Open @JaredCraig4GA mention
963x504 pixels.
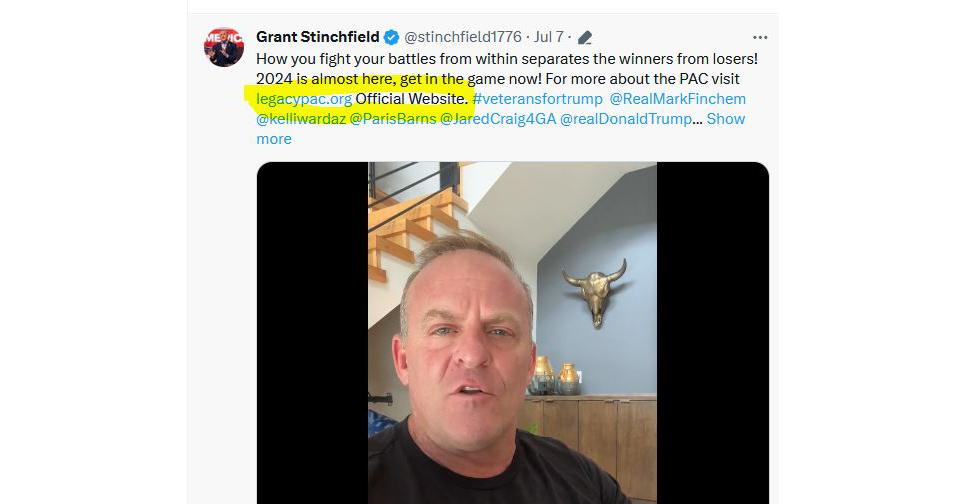coord(498,119)
